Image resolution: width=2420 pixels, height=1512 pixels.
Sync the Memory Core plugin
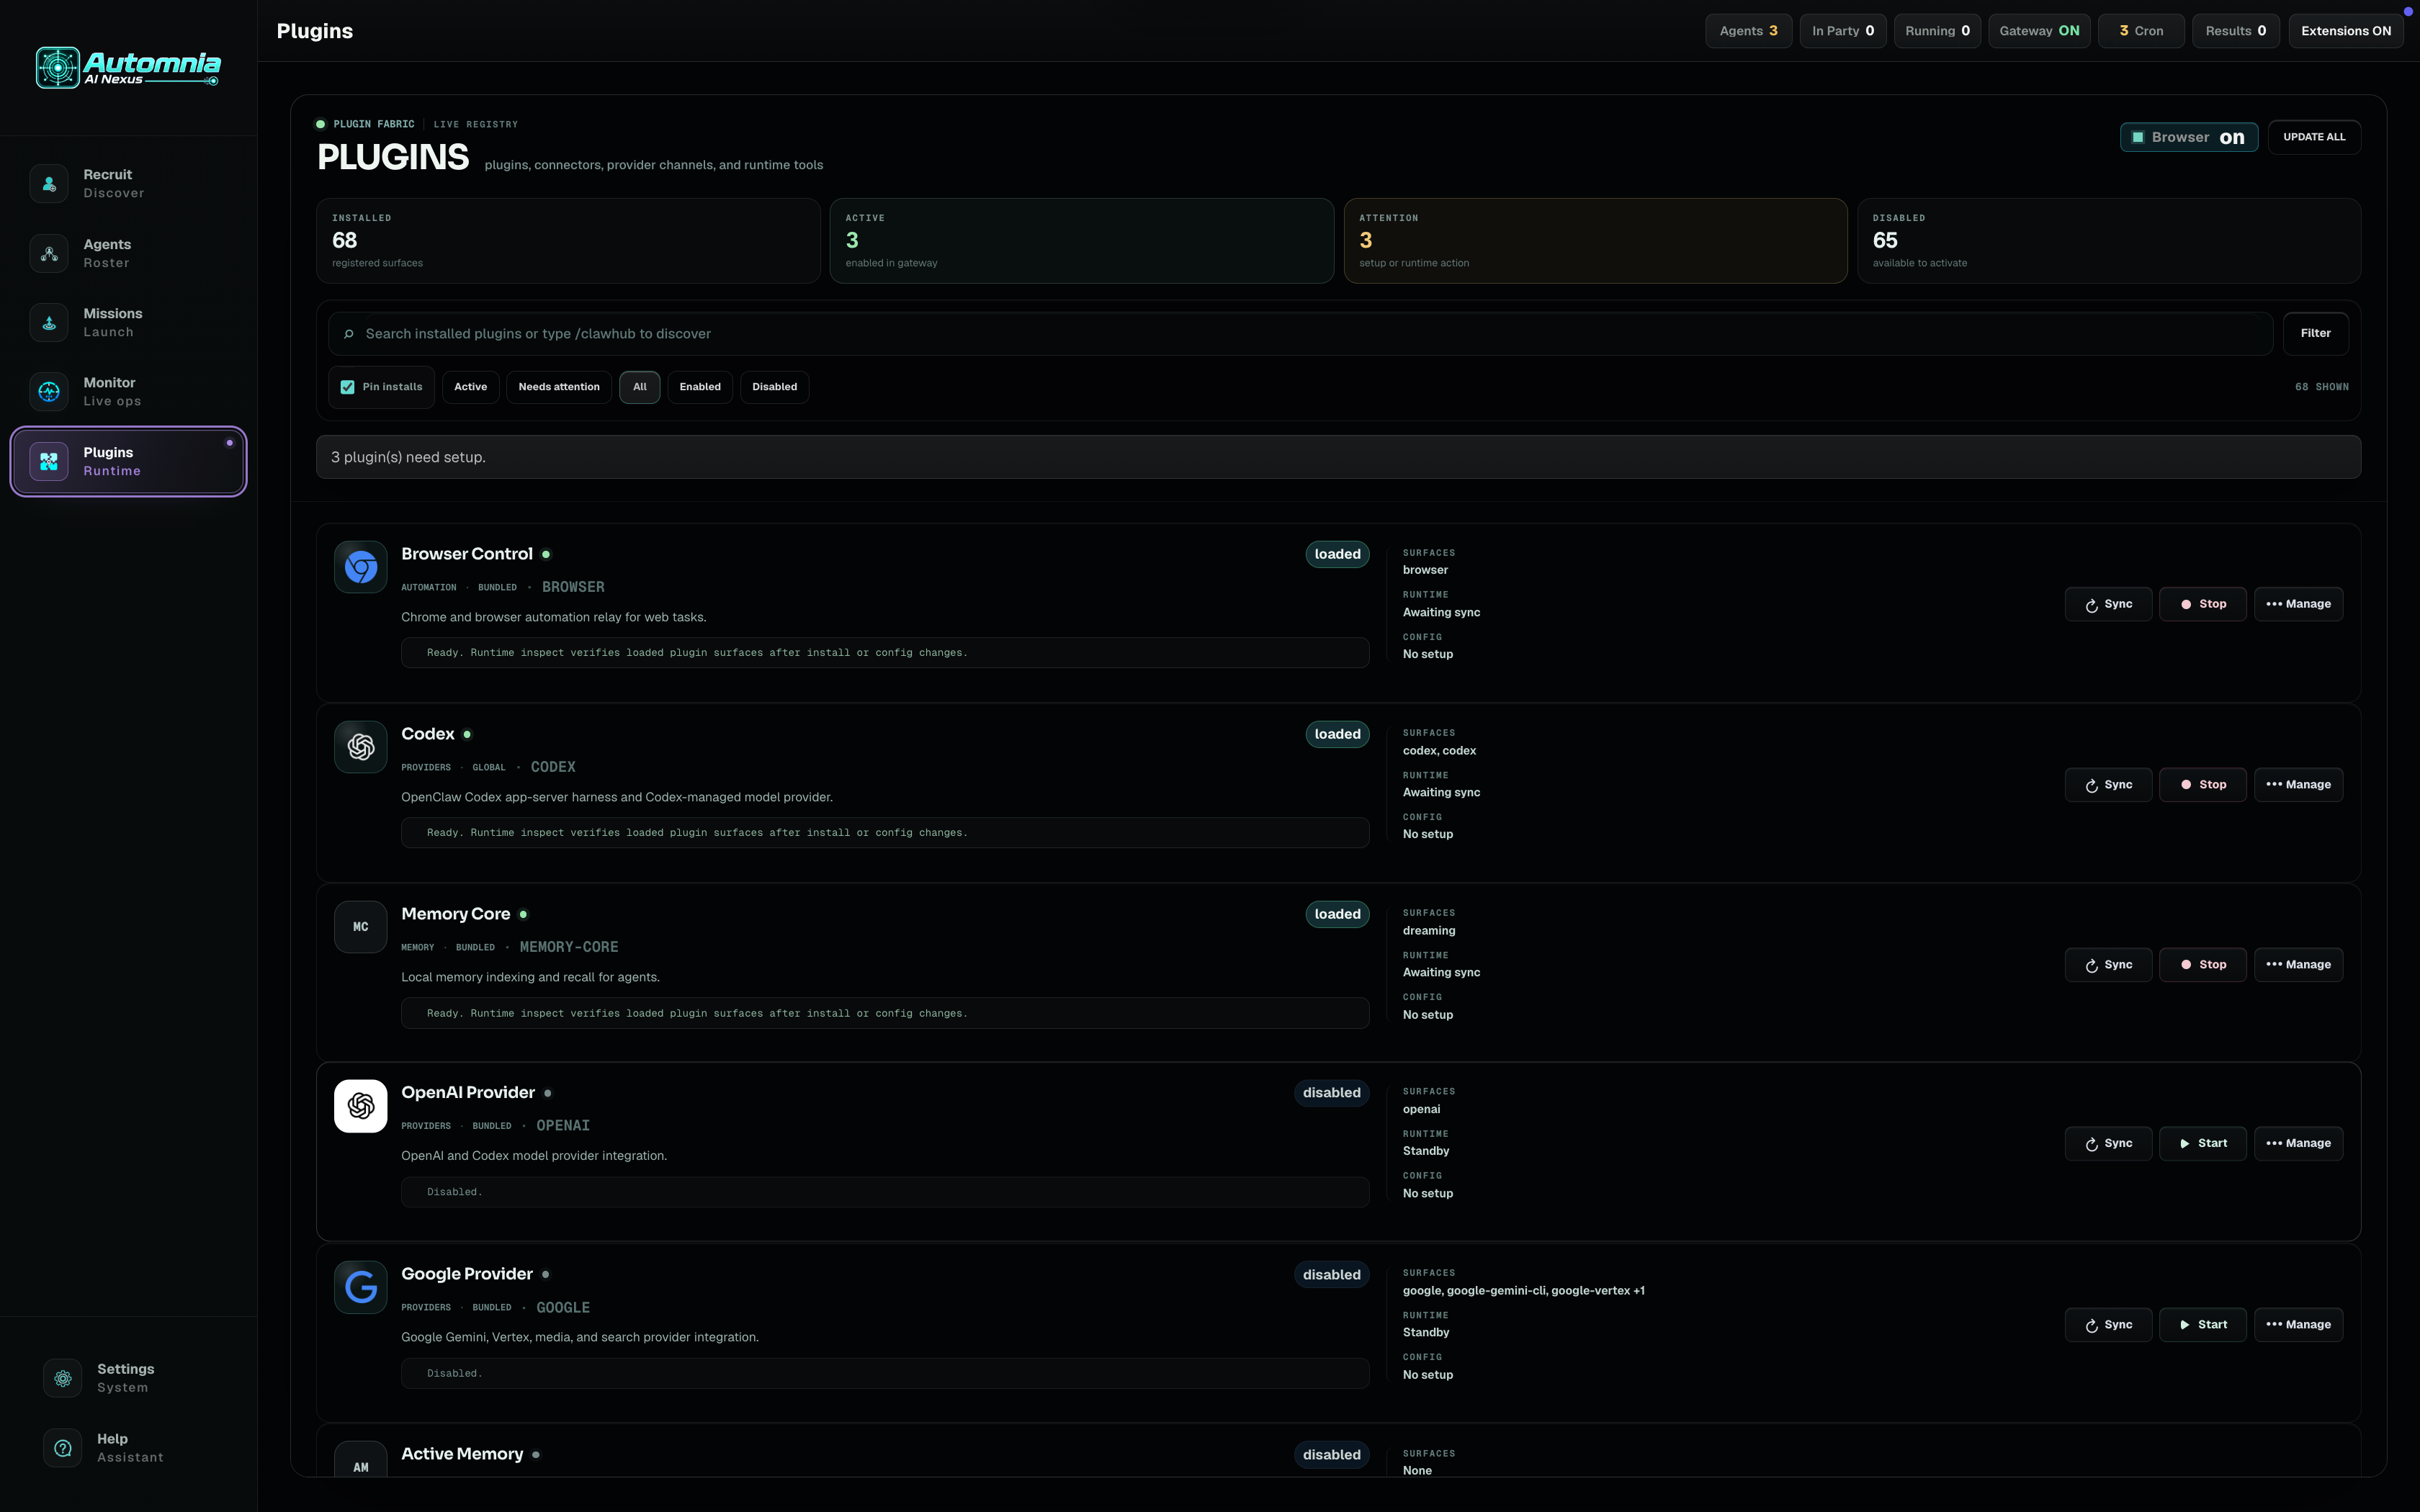(2108, 965)
